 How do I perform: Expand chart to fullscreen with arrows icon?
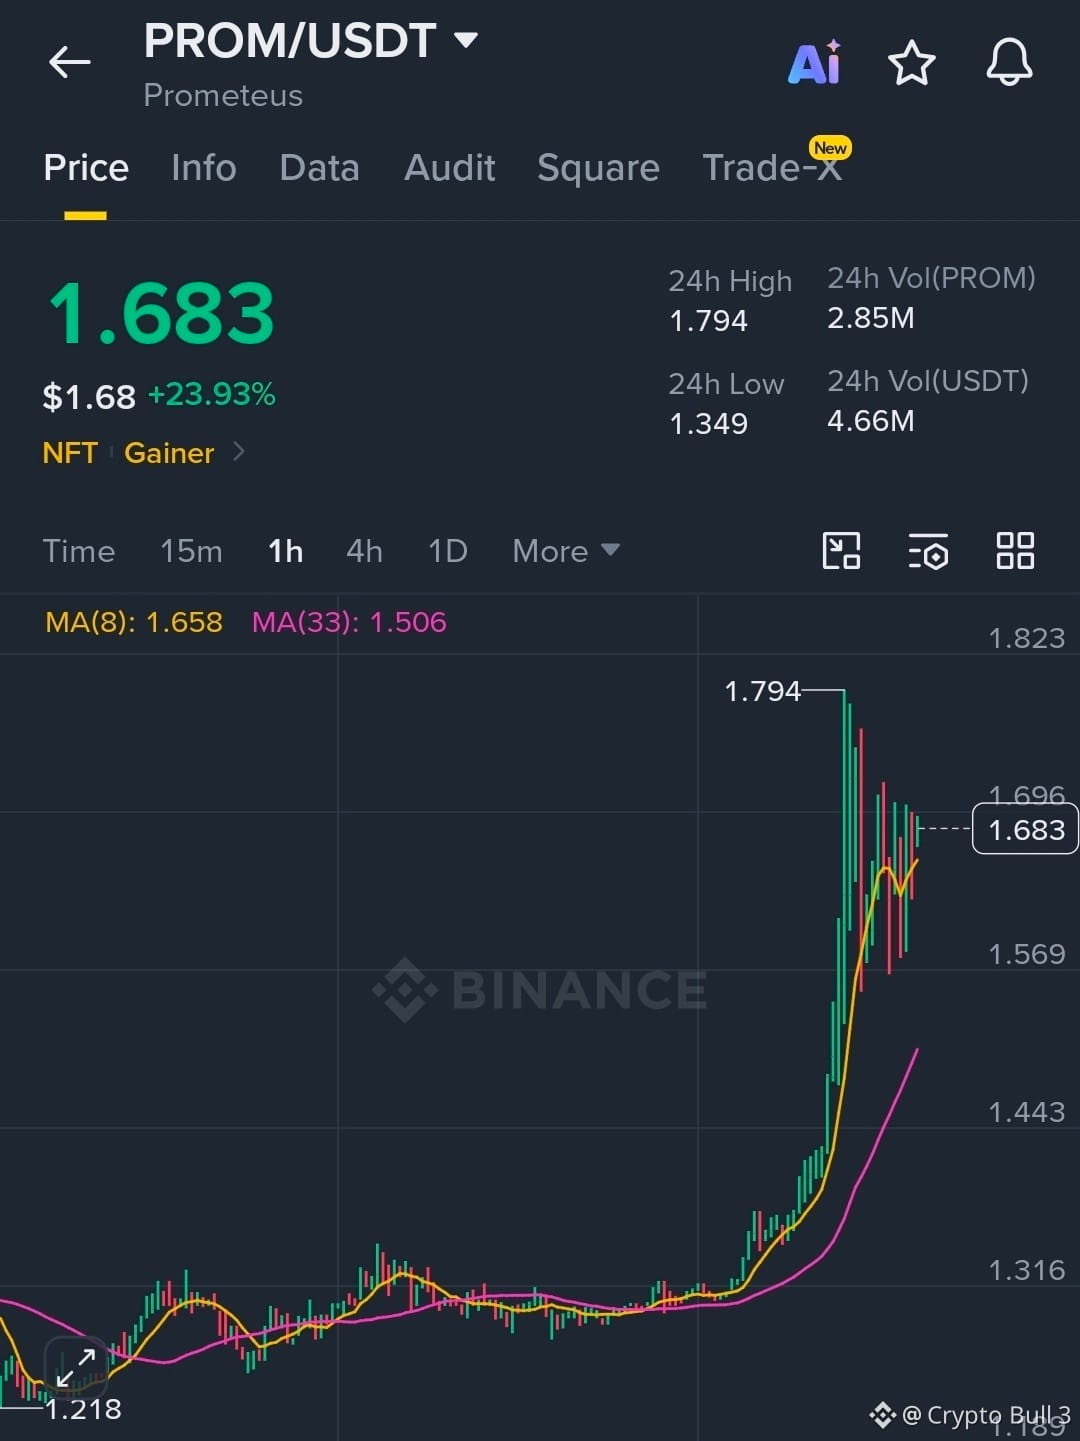[76, 1368]
